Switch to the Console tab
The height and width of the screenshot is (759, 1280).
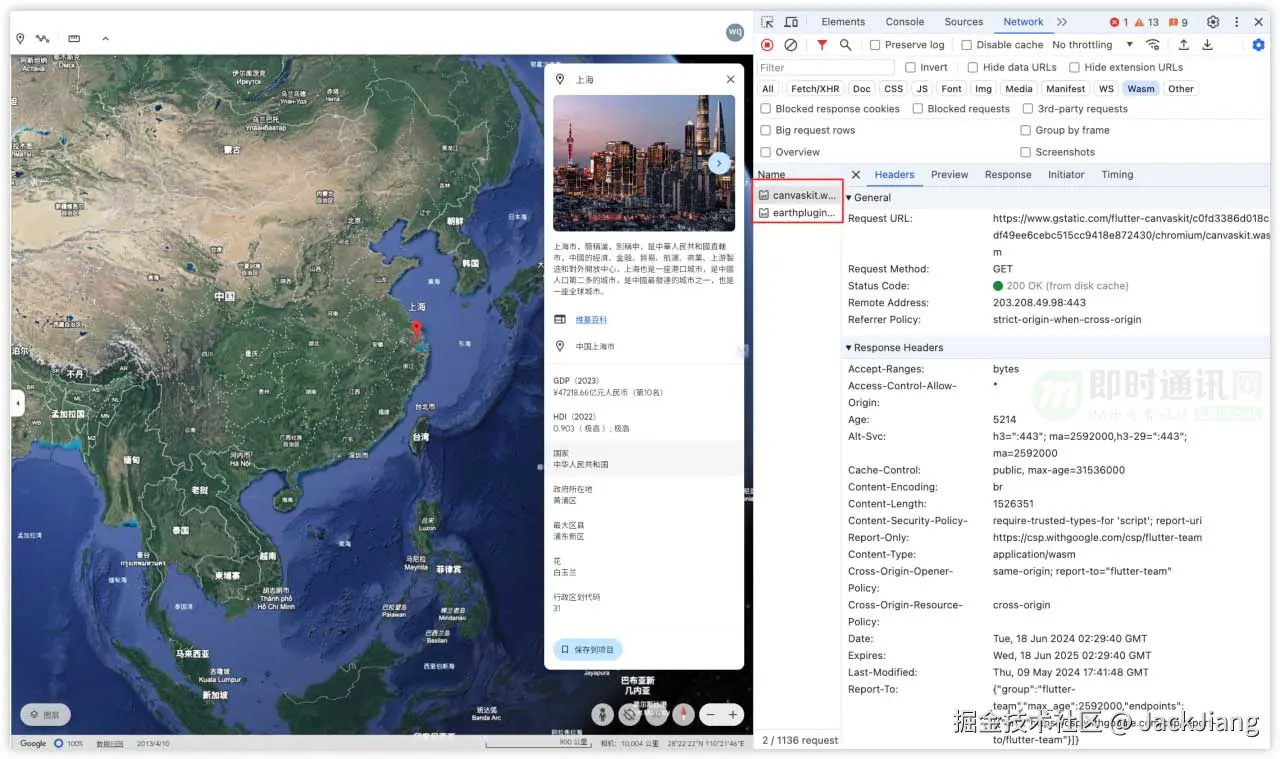pos(905,22)
